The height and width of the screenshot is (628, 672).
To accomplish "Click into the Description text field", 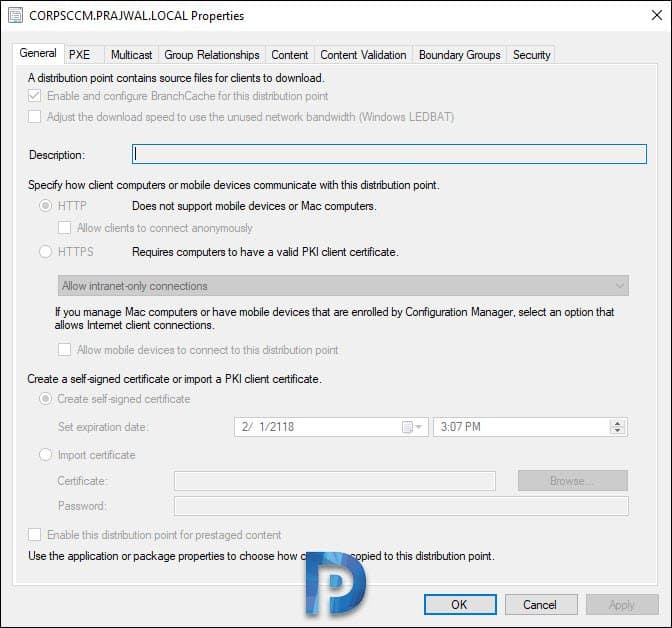I will (389, 154).
